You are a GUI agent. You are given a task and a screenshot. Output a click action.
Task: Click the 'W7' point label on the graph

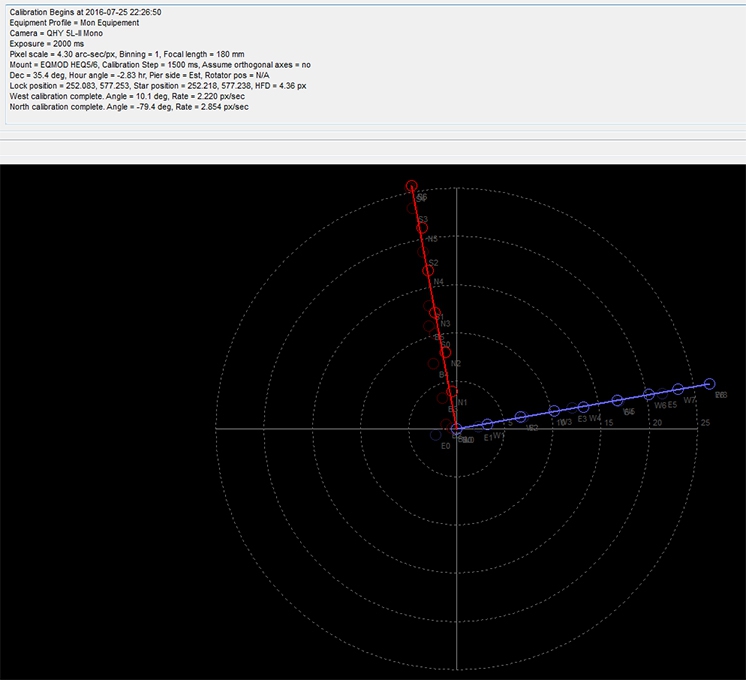click(x=689, y=400)
